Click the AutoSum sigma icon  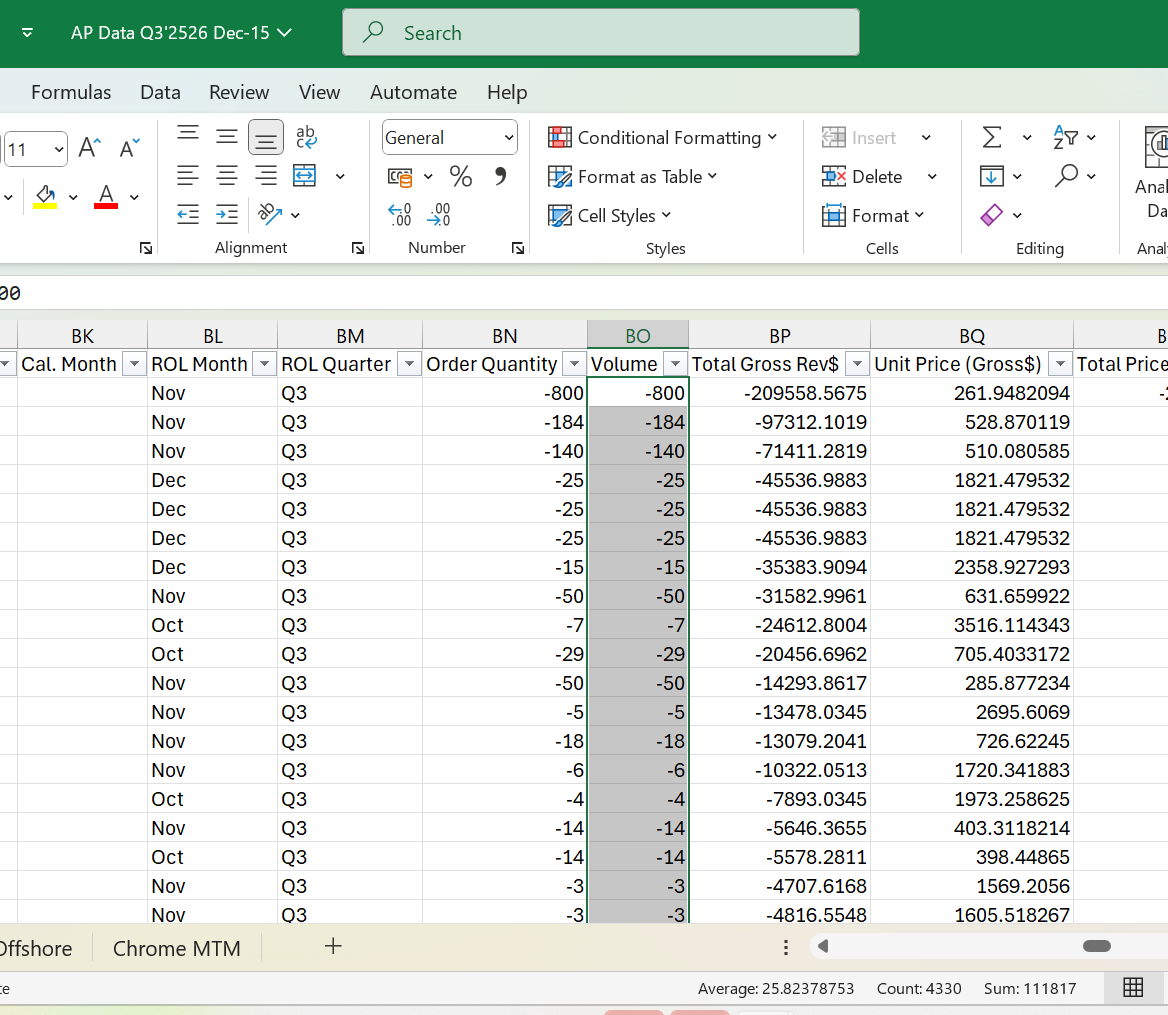992,137
